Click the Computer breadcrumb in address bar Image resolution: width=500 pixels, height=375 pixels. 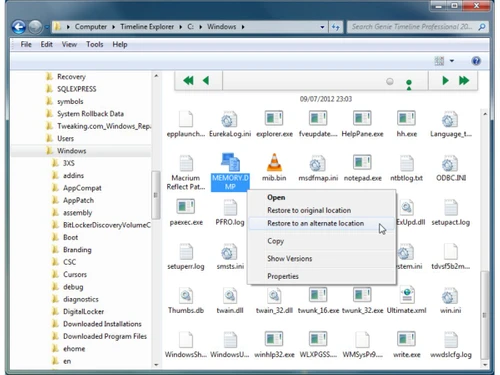91,27
